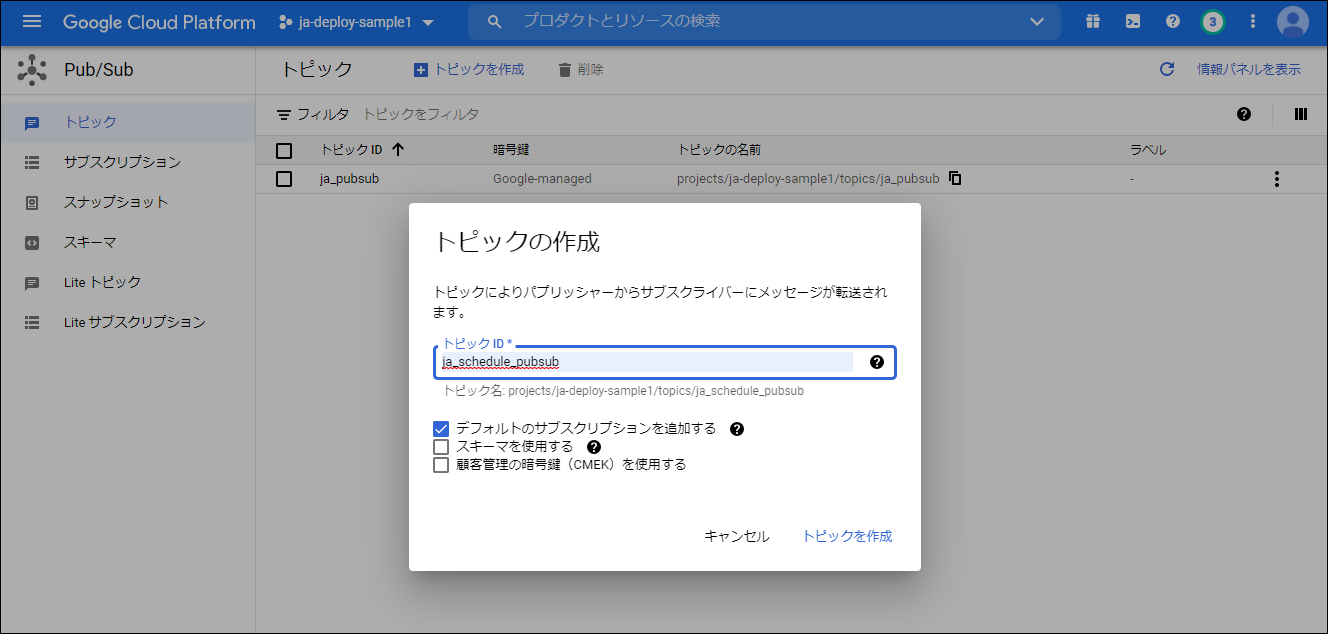The height and width of the screenshot is (634, 1328).
Task: Copy the ja_pubsub topic name
Action: pos(955,179)
